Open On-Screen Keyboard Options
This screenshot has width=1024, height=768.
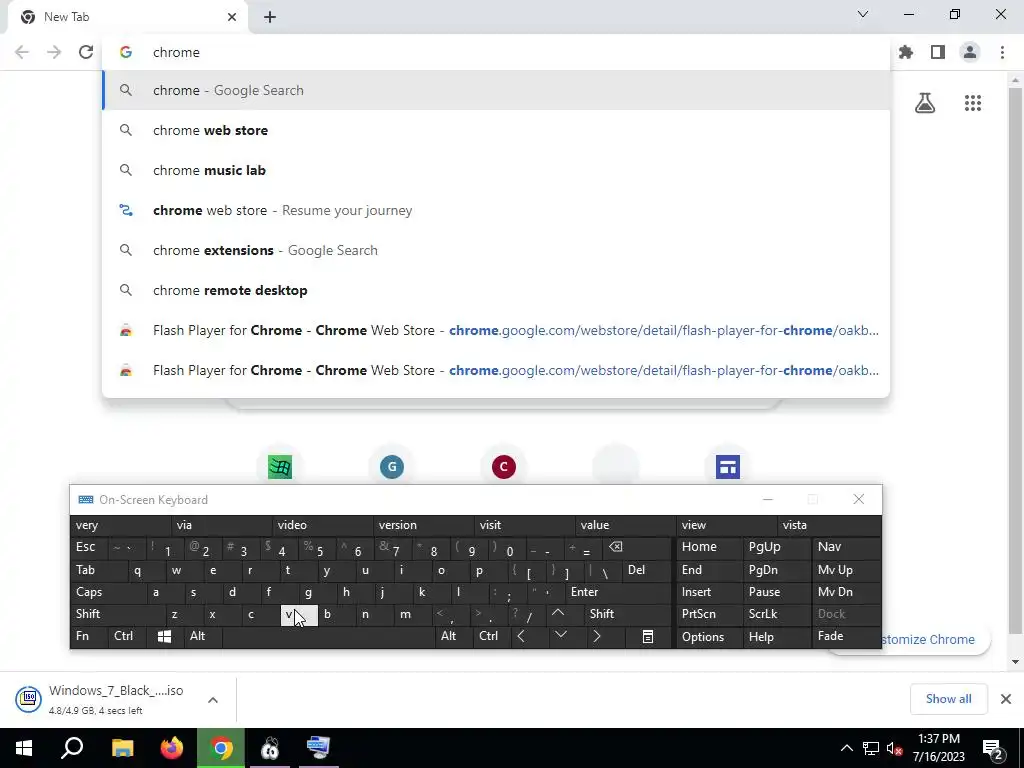(709, 637)
